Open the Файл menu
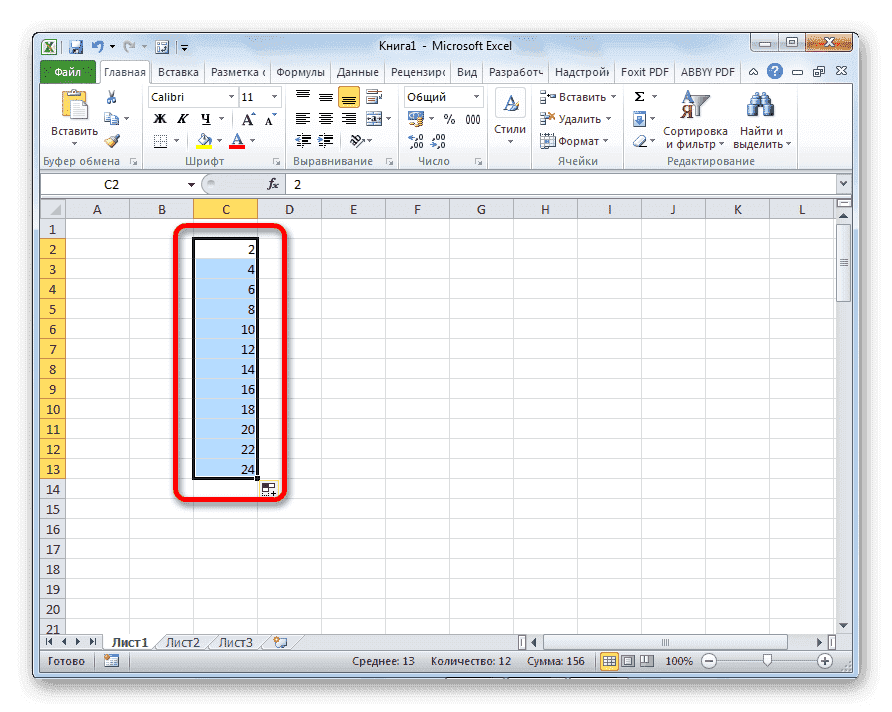892x712 pixels. (66, 71)
